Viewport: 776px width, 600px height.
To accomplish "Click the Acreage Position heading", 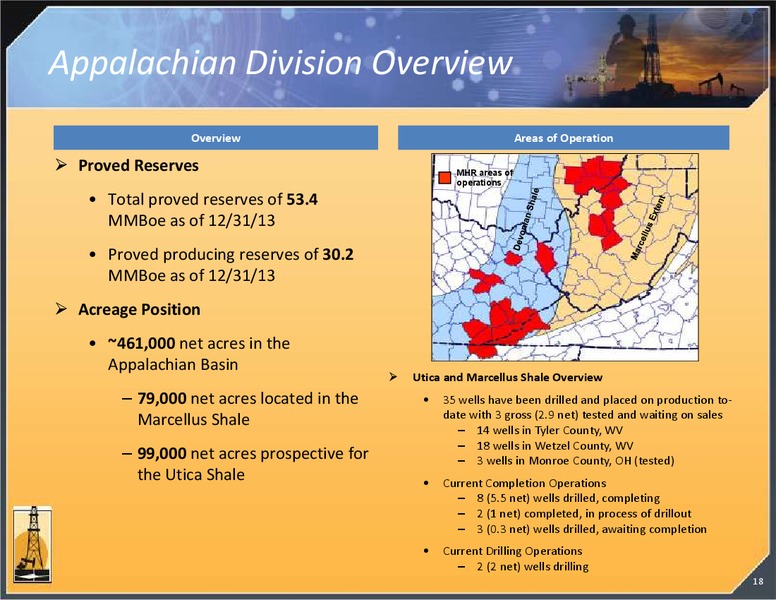I will click(139, 309).
